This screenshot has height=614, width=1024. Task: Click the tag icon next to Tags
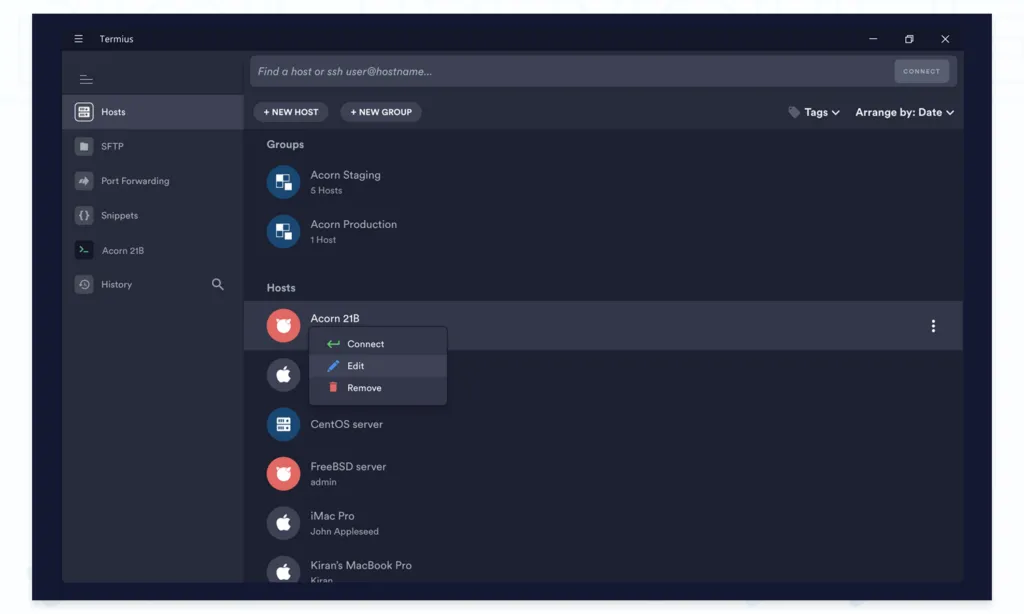(794, 112)
